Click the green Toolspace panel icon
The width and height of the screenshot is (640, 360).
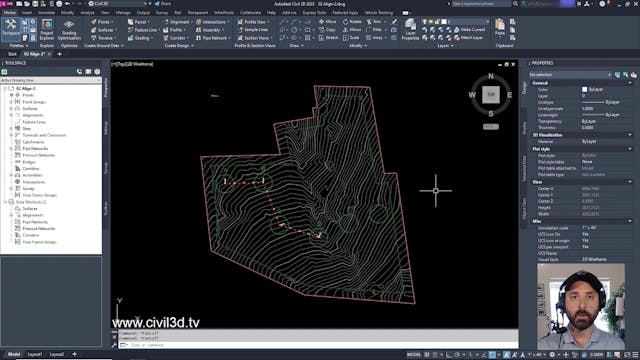(4, 72)
